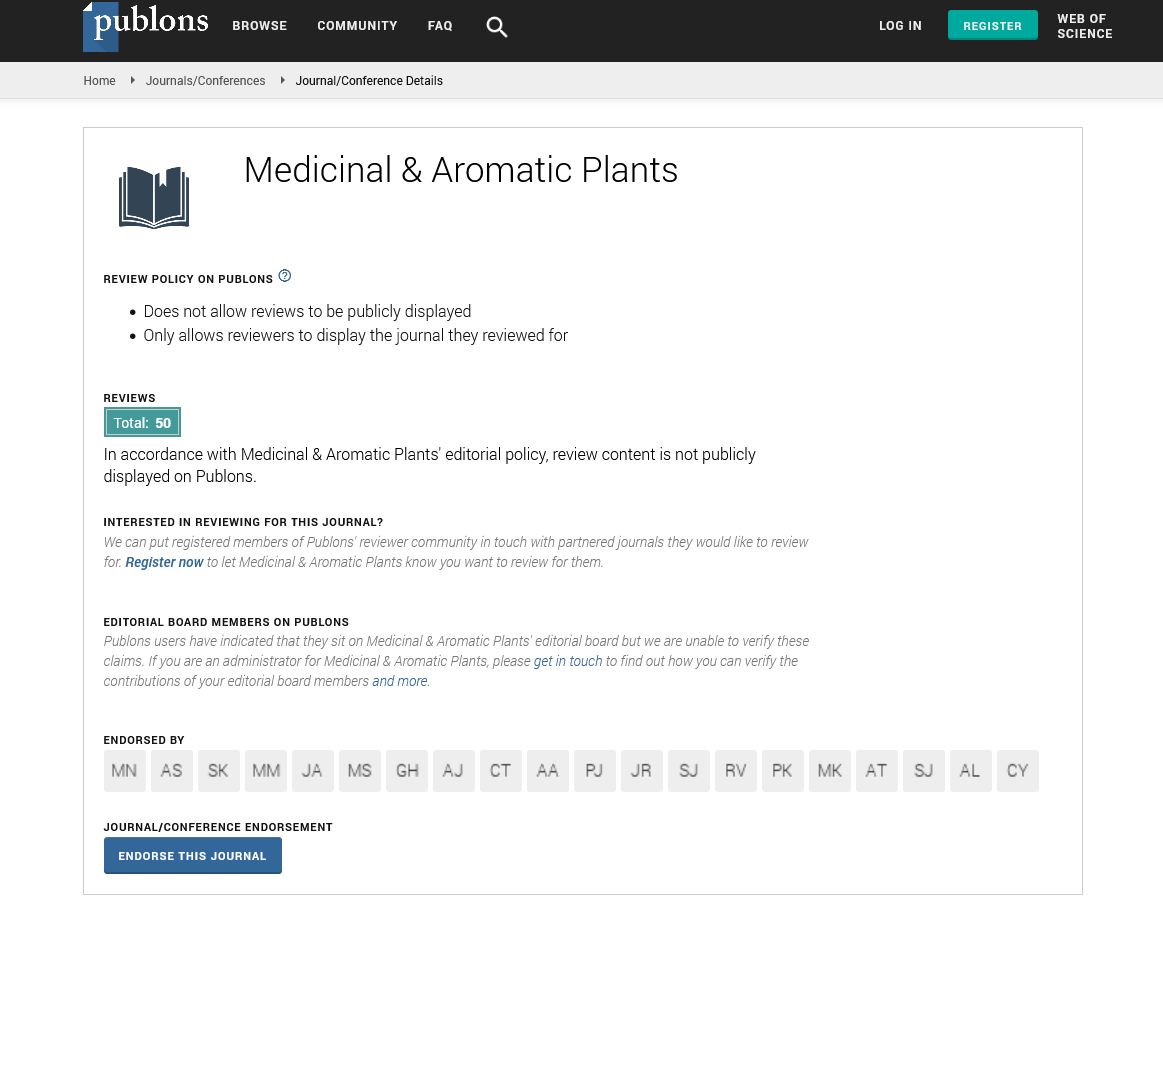Viewport: 1163px width, 1065px height.
Task: Open the Community menu
Action: click(357, 26)
